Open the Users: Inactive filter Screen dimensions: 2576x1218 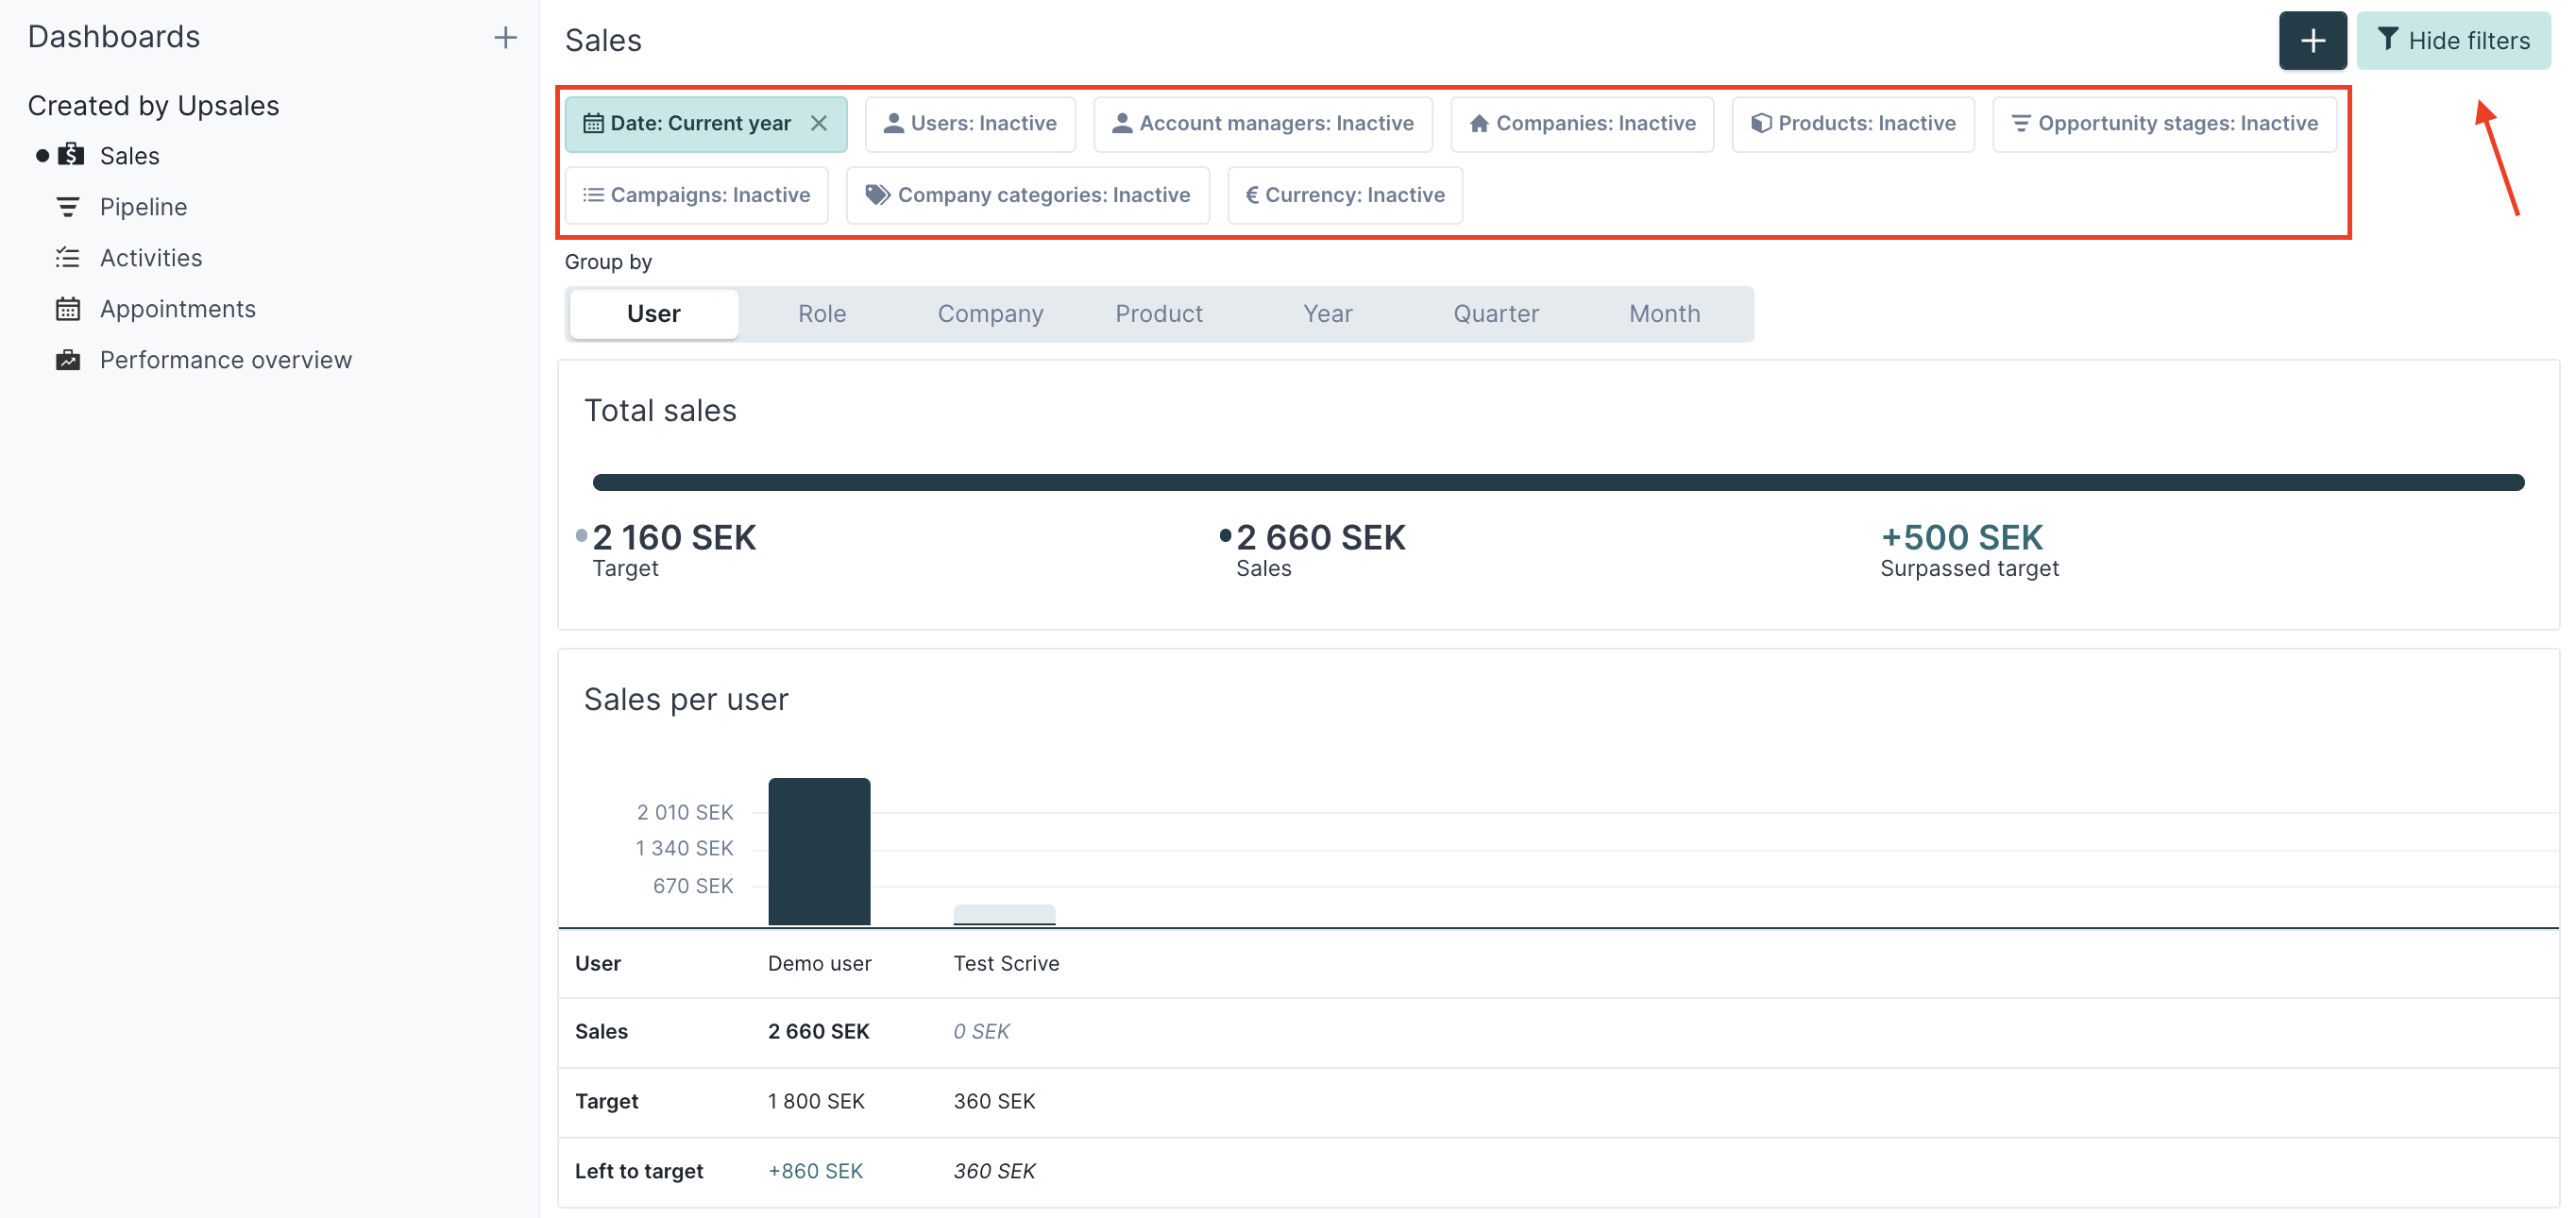970,123
